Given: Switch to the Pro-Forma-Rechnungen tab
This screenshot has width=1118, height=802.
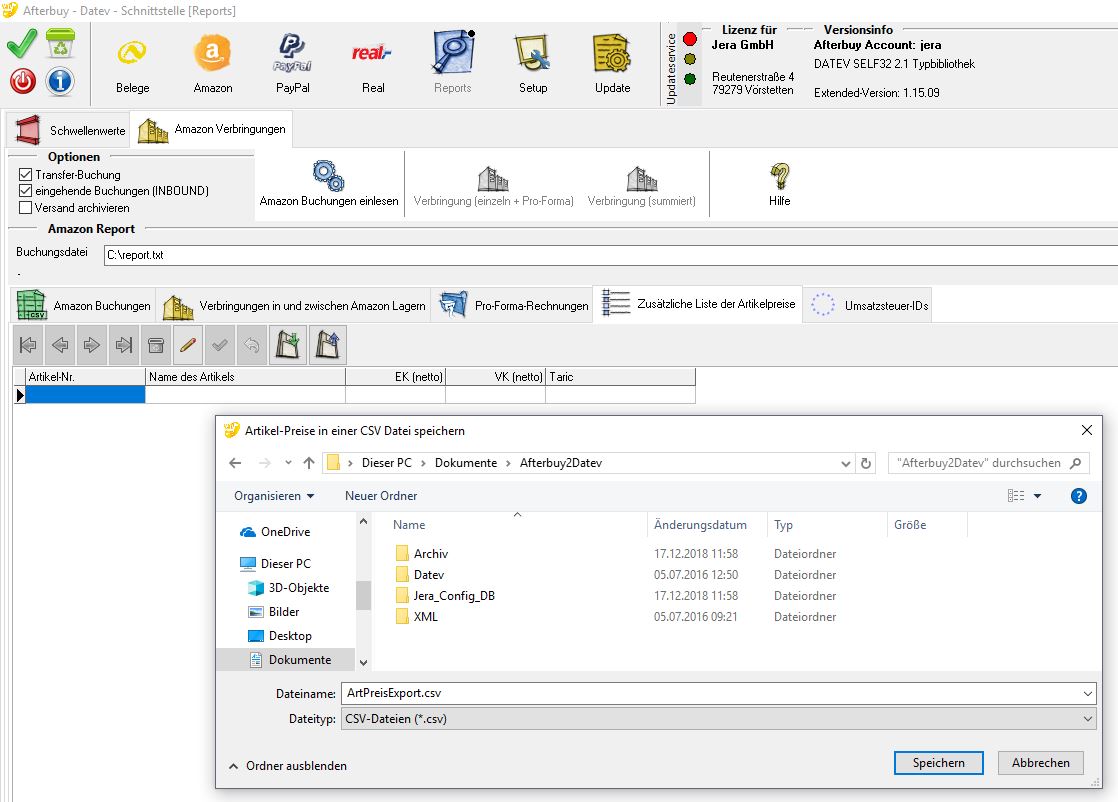Looking at the screenshot, I should coord(513,305).
